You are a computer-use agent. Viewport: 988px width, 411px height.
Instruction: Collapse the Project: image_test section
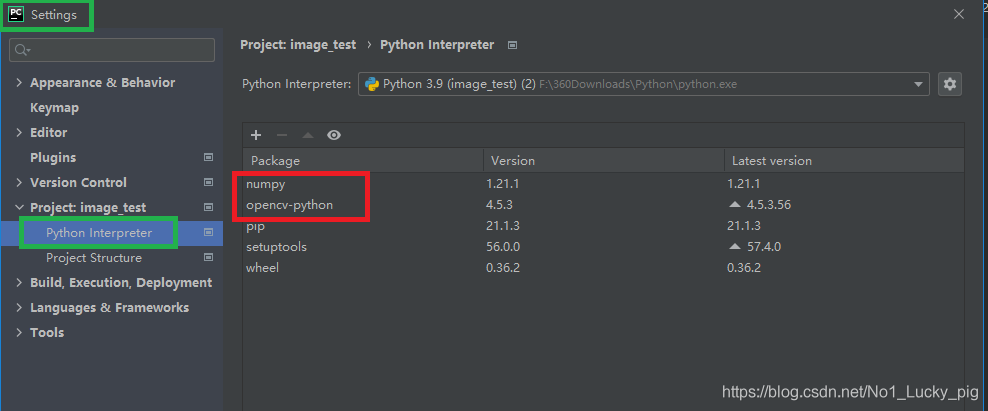[x=19, y=207]
